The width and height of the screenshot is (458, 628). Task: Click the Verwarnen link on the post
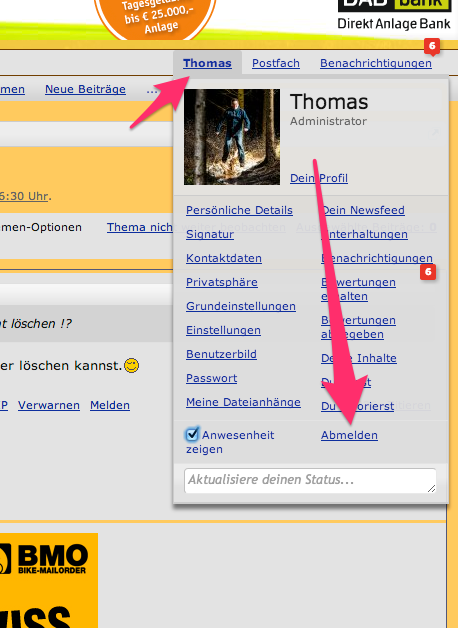49,405
